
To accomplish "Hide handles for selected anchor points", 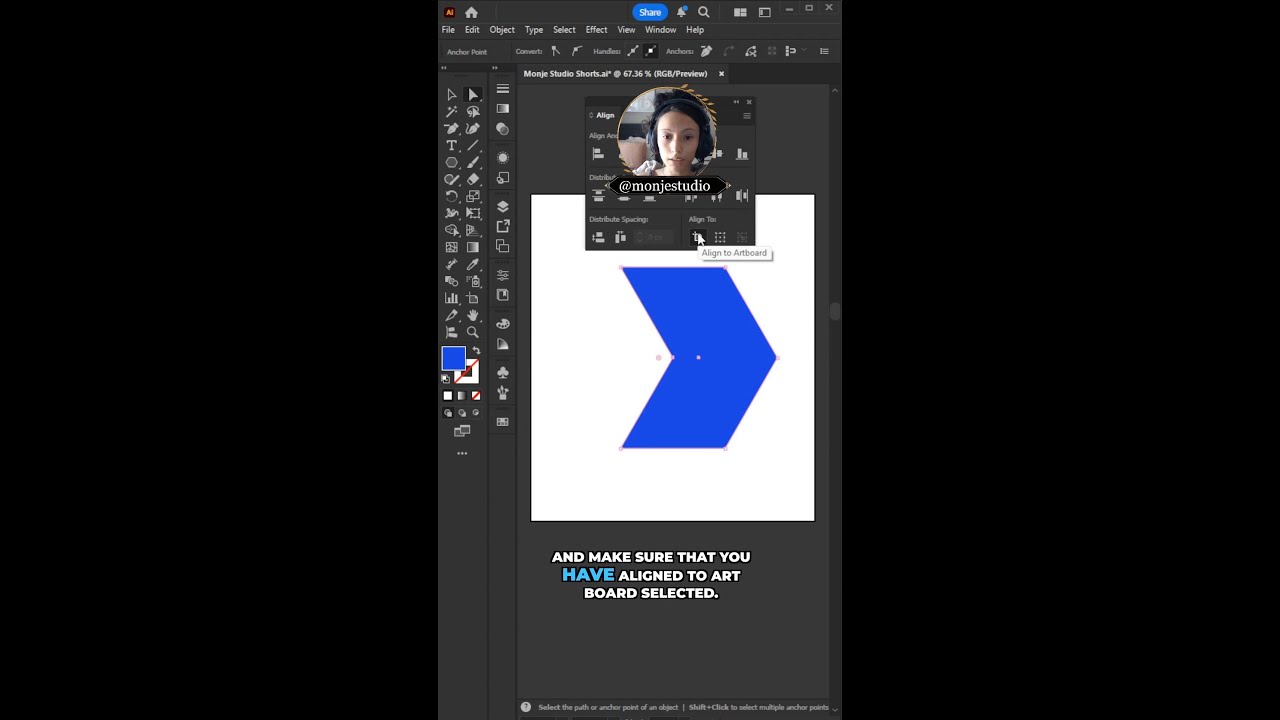I will pyautogui.click(x=651, y=51).
